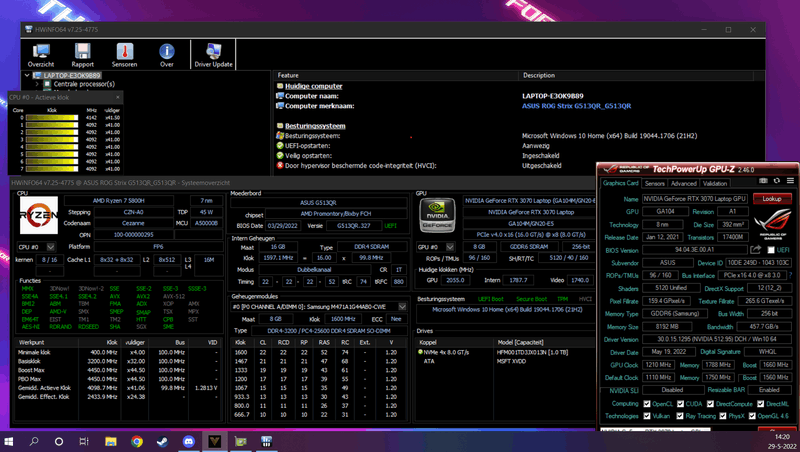Viewport: 800px width, 452px height.
Task: Click Core 7 clock bar
Action: click(x=52, y=169)
